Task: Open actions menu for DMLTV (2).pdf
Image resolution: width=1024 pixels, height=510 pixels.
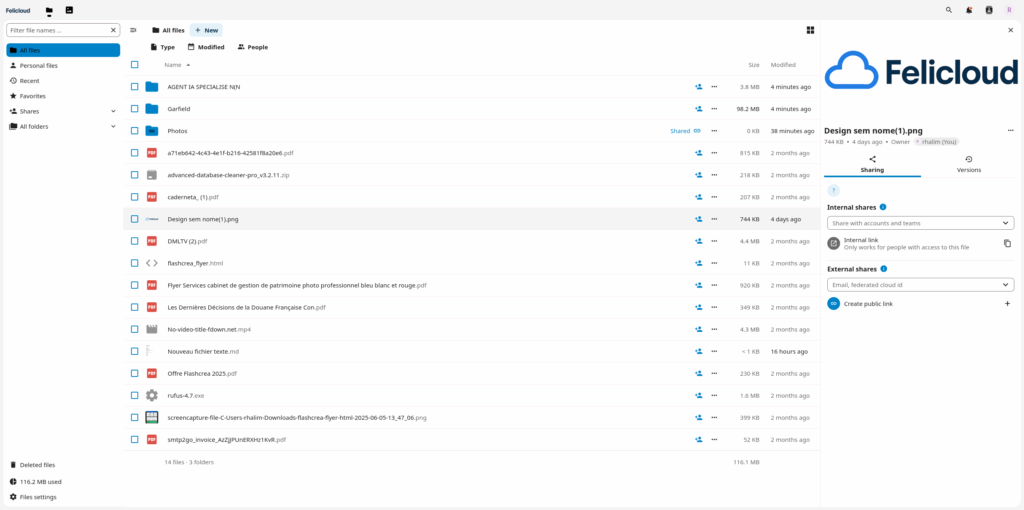Action: pyautogui.click(x=714, y=241)
